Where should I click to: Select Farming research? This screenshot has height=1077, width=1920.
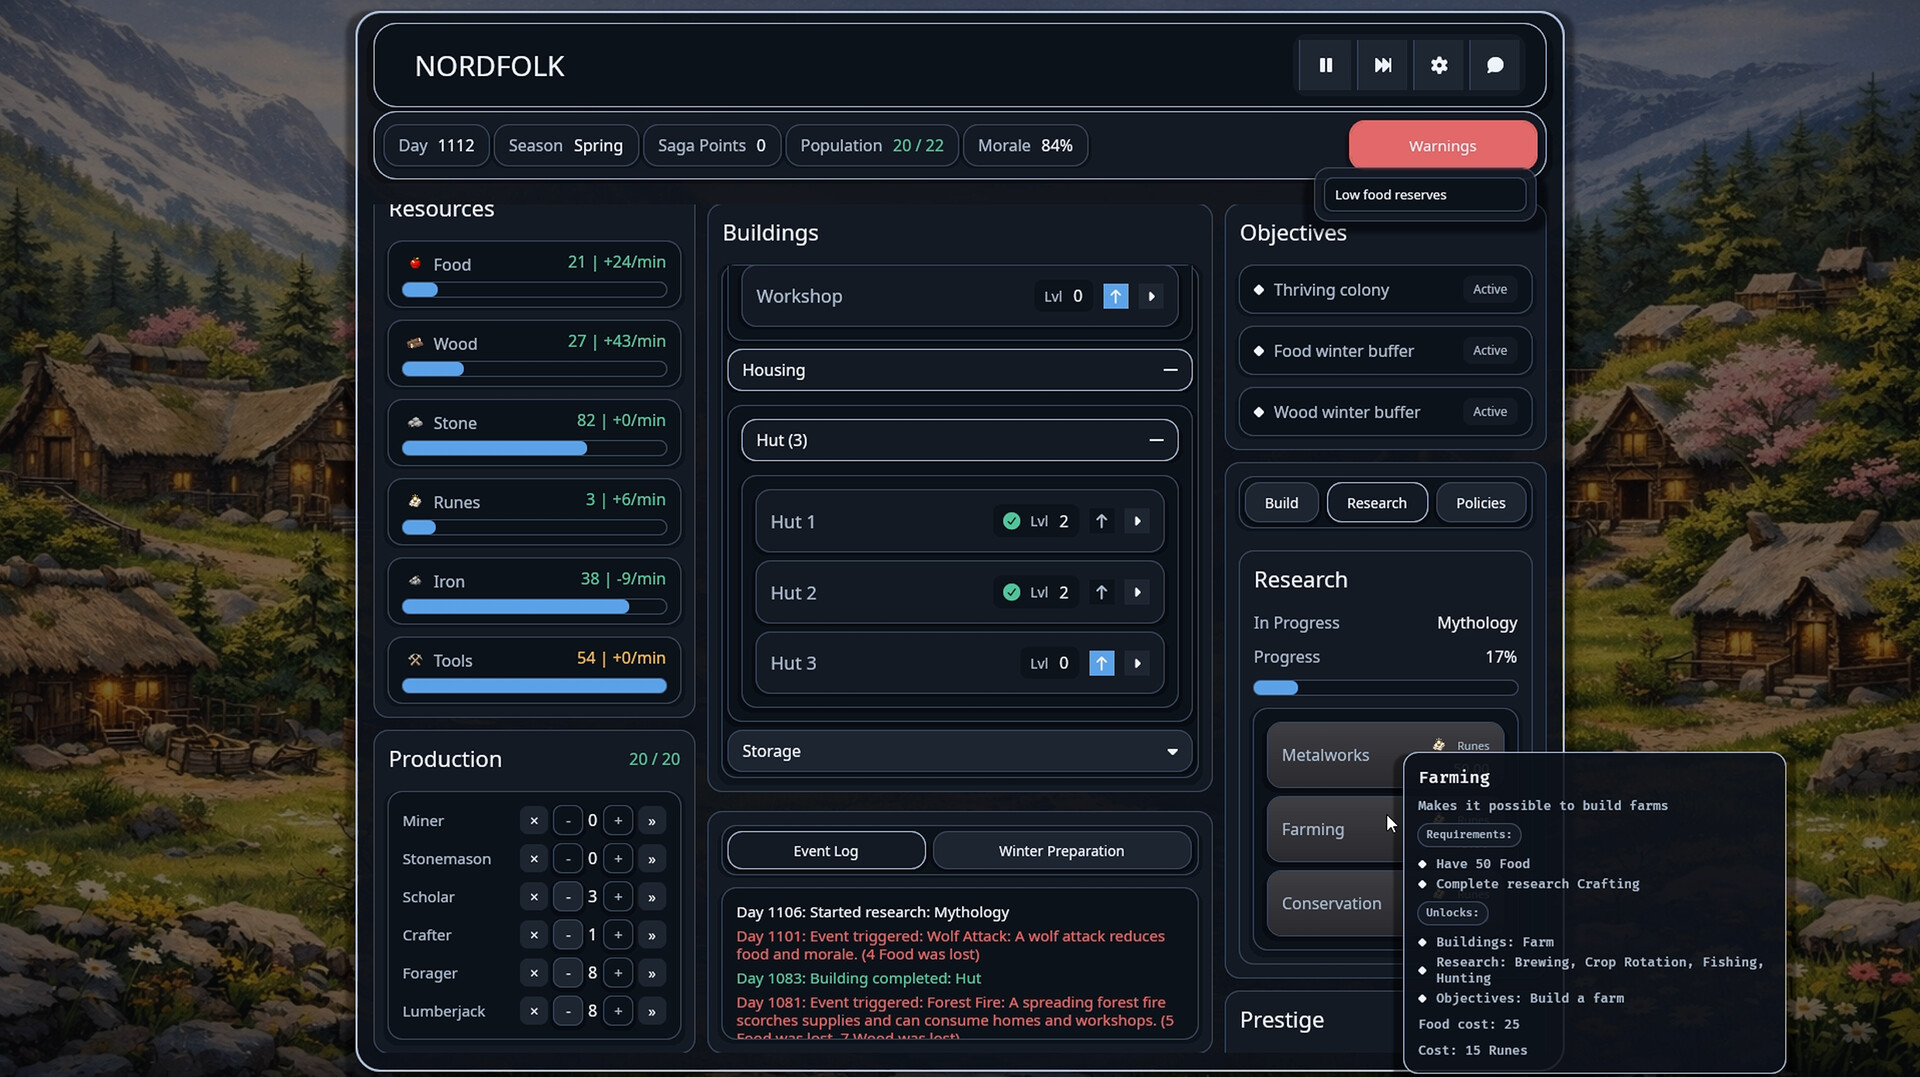click(1336, 829)
